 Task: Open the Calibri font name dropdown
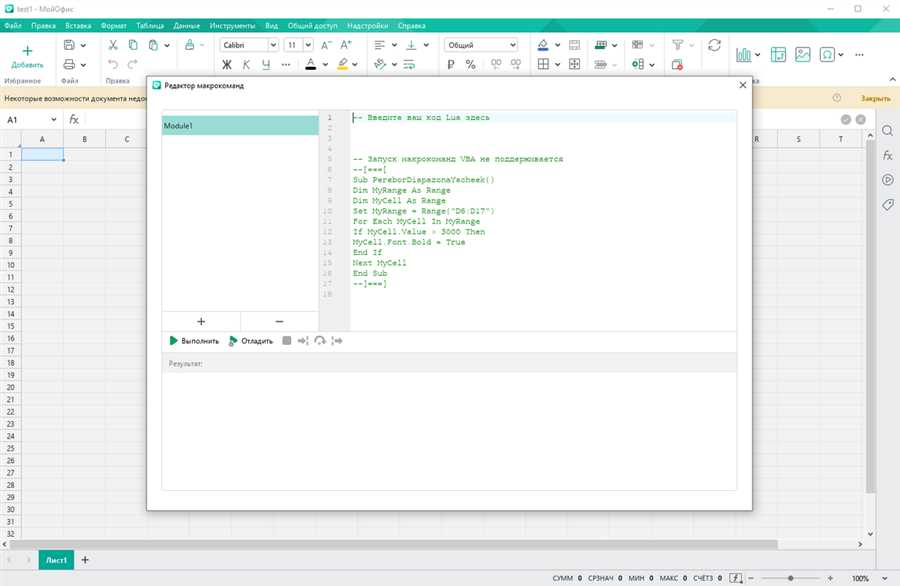tap(273, 45)
